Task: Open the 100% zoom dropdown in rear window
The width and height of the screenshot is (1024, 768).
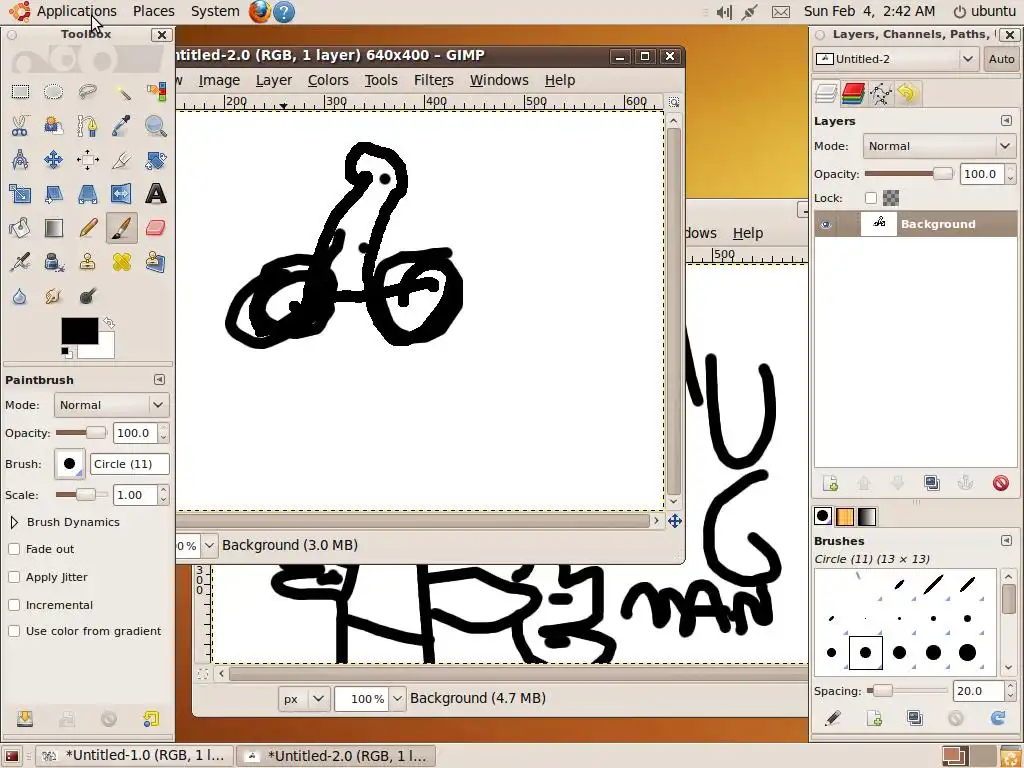Action: [x=396, y=699]
